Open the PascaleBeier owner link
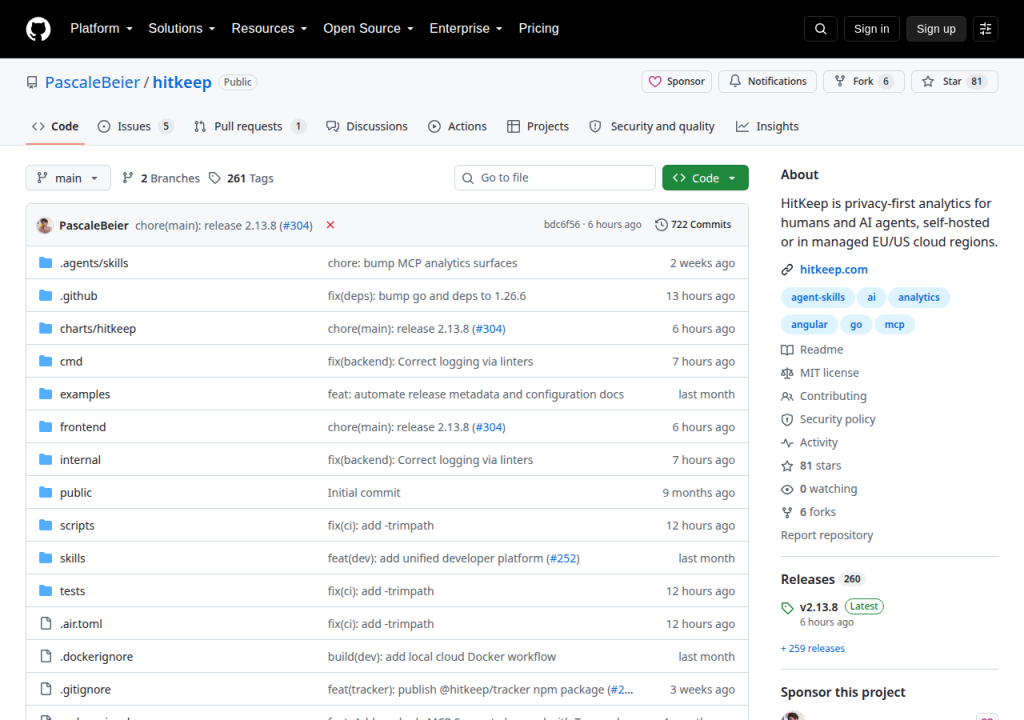1024x720 pixels. (92, 82)
